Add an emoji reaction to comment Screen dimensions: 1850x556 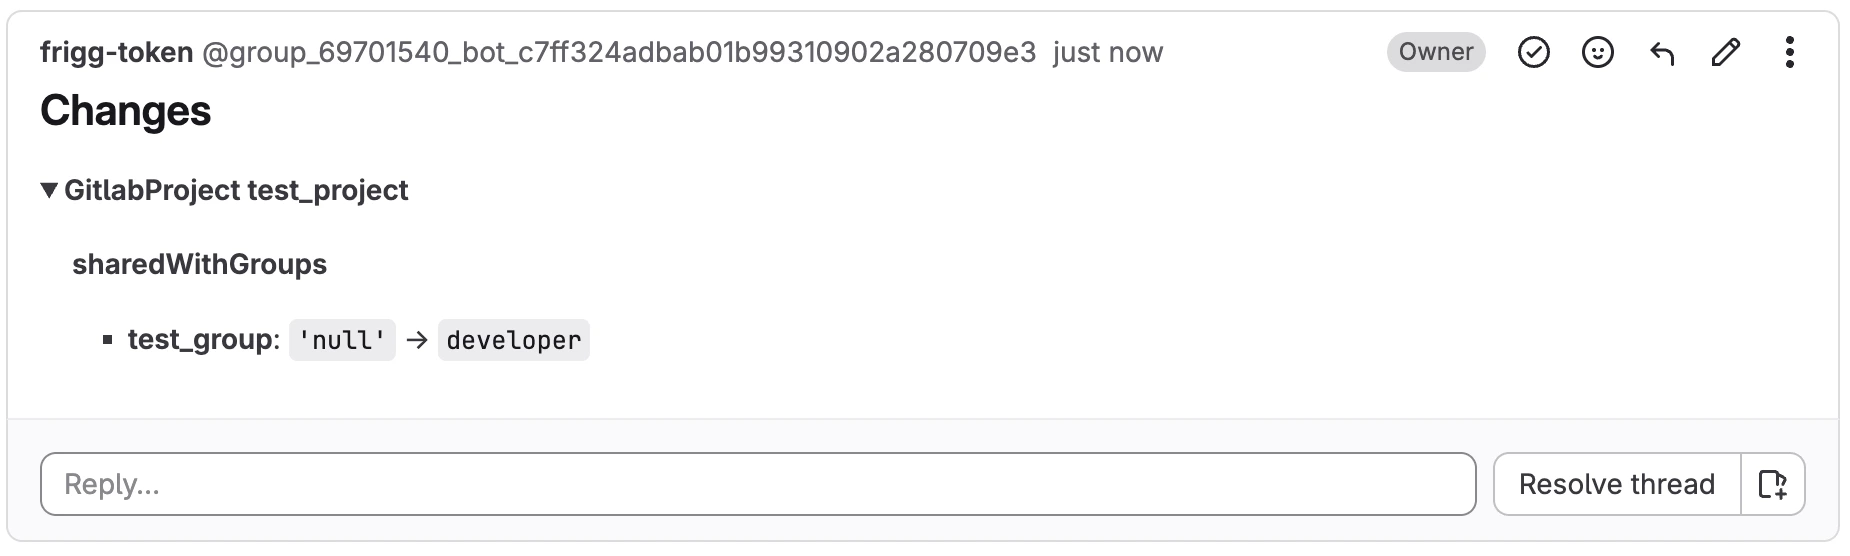1597,52
